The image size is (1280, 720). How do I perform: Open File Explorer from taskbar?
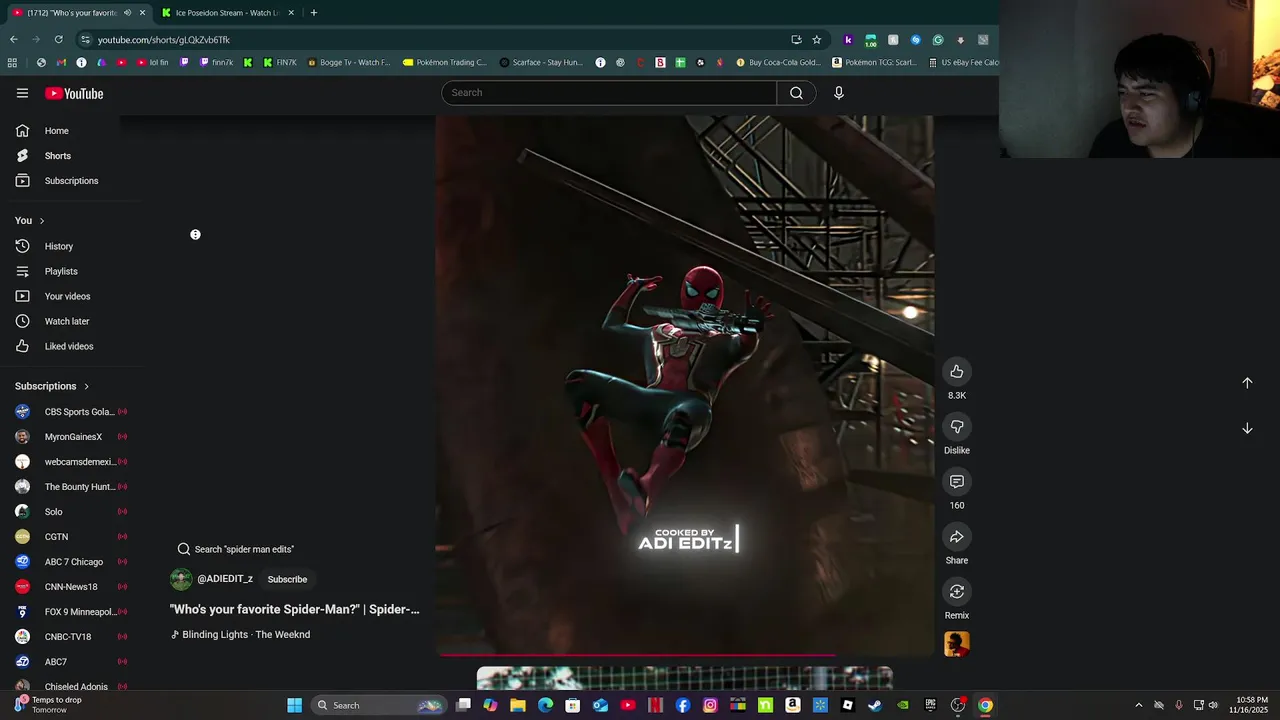(x=518, y=705)
